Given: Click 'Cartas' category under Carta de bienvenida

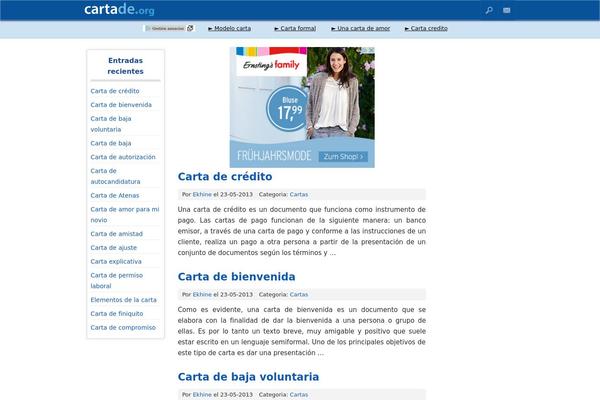Looking at the screenshot, I should pyautogui.click(x=299, y=294).
